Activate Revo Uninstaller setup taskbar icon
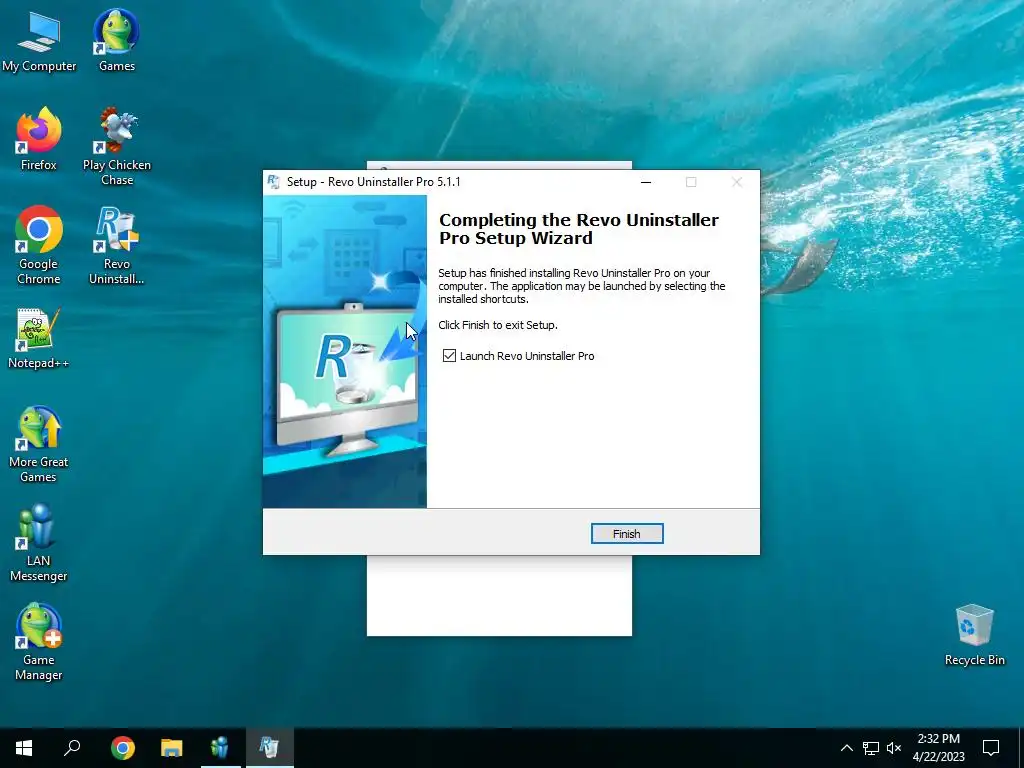 click(x=269, y=747)
